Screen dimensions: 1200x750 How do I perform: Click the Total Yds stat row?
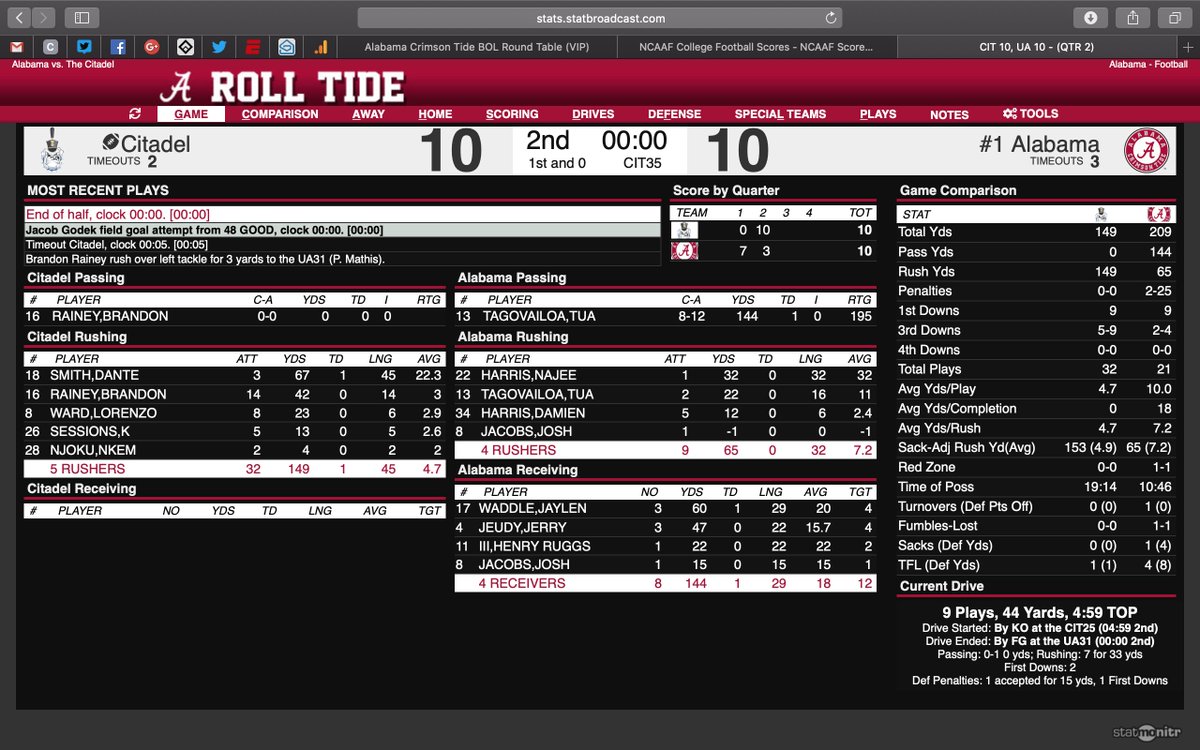pos(1037,232)
